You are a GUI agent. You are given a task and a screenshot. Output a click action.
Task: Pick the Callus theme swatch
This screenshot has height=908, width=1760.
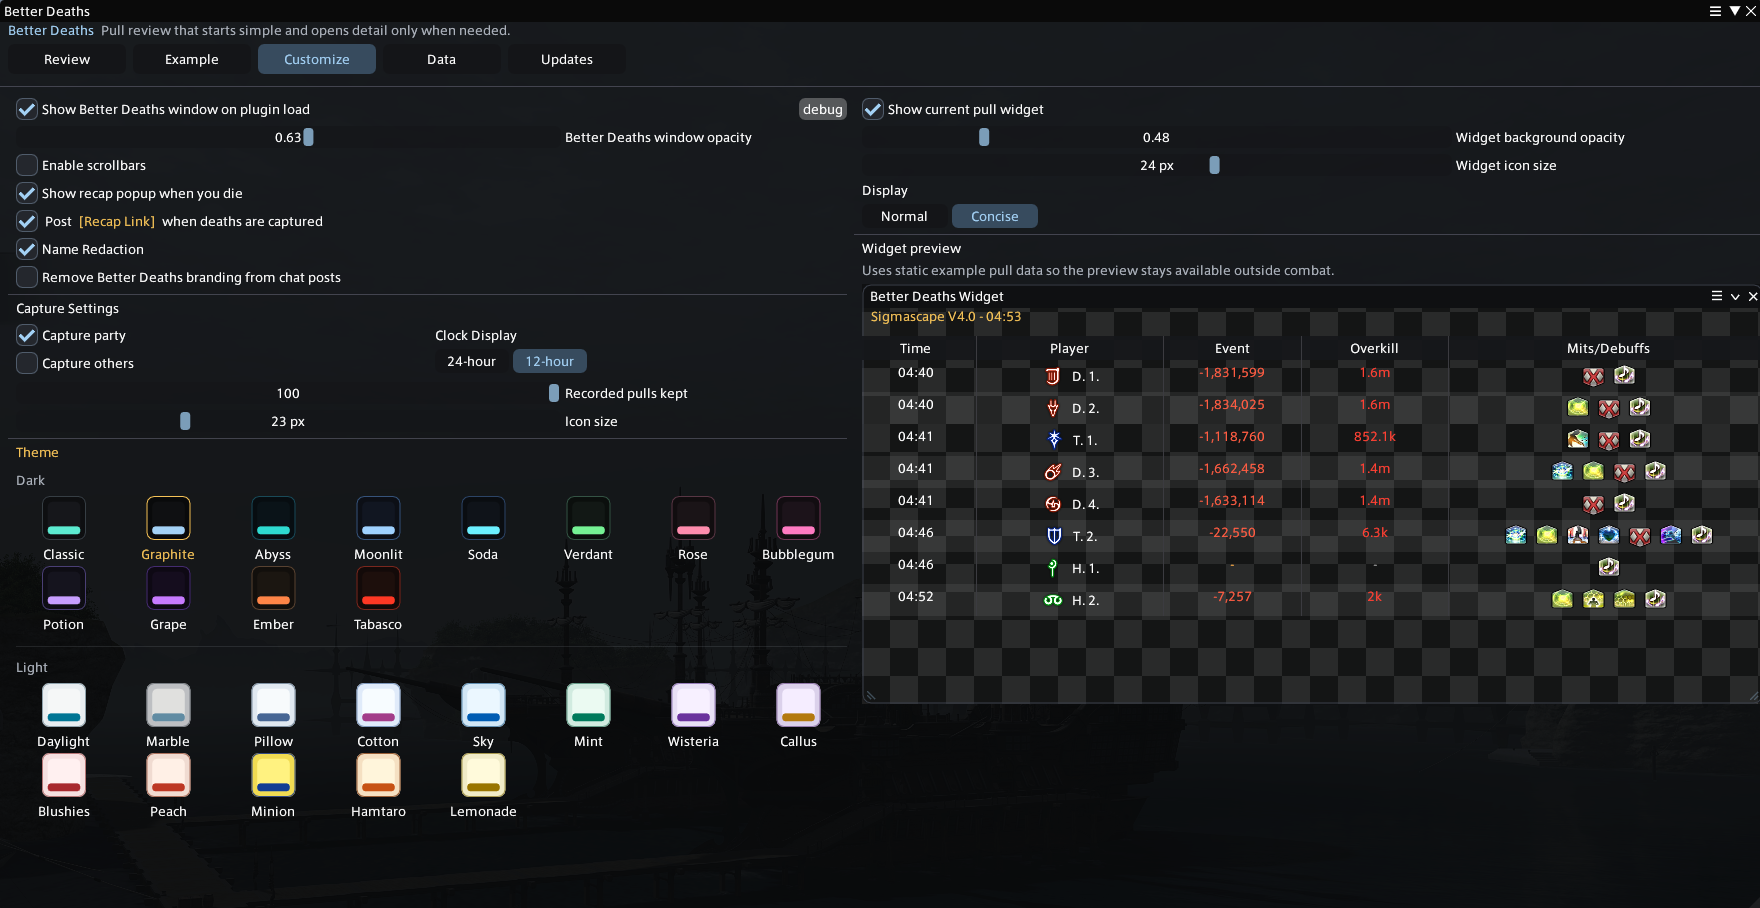pyautogui.click(x=798, y=705)
